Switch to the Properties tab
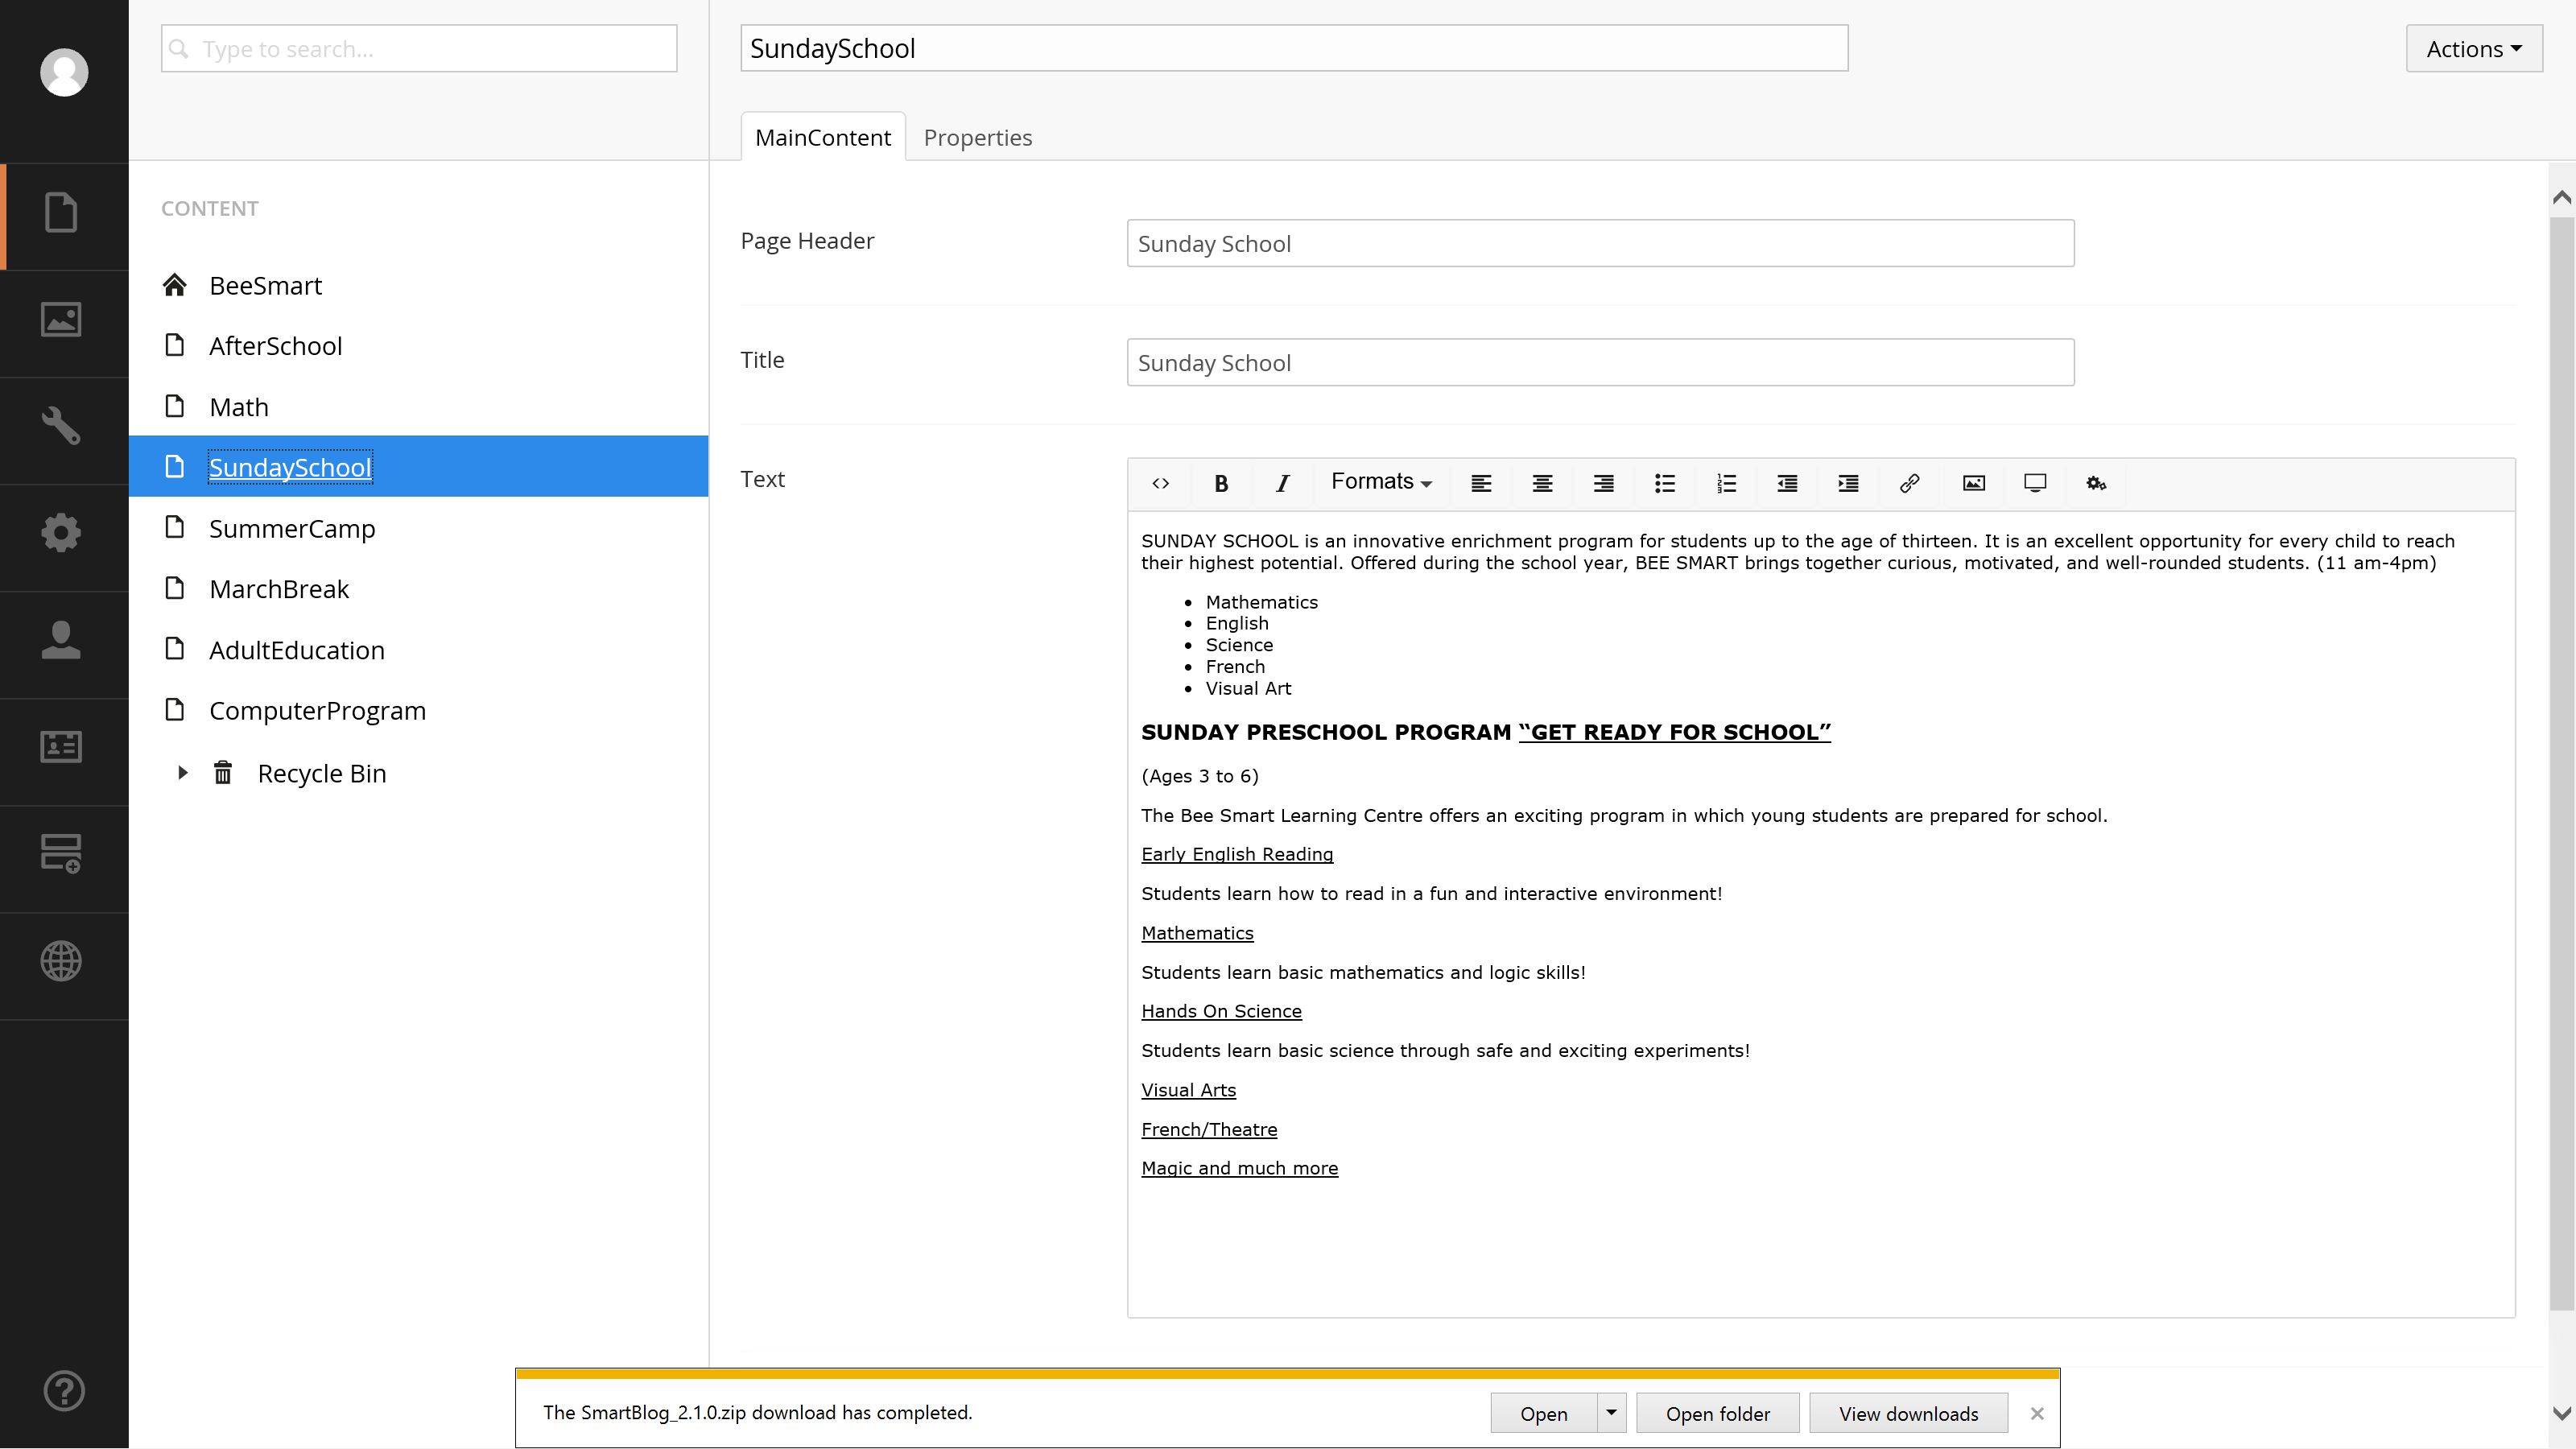The width and height of the screenshot is (2576, 1449). coord(977,138)
